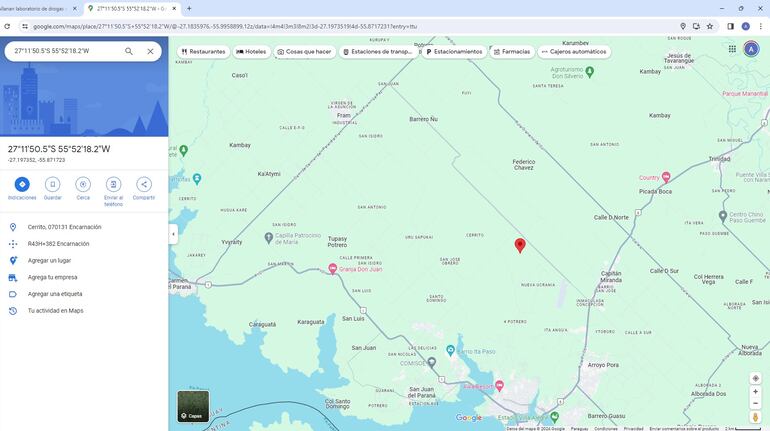
Task: Center map on my location
Action: [755, 378]
